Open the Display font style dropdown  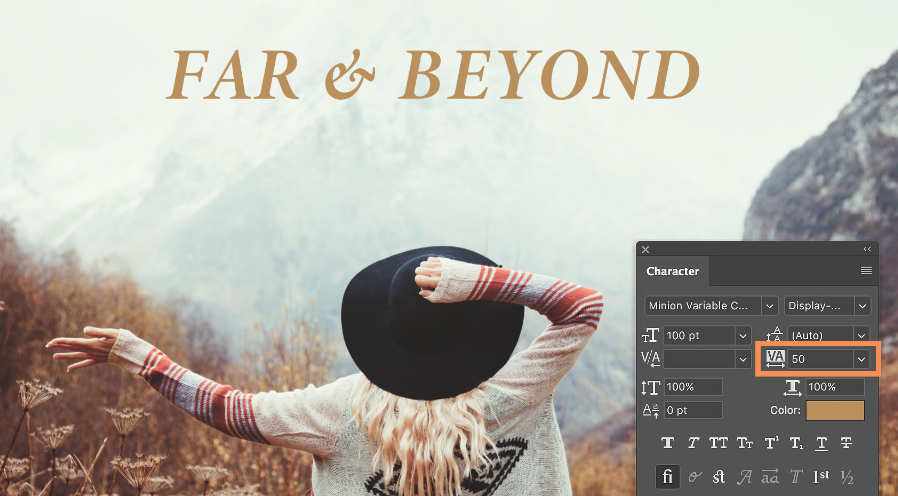862,306
